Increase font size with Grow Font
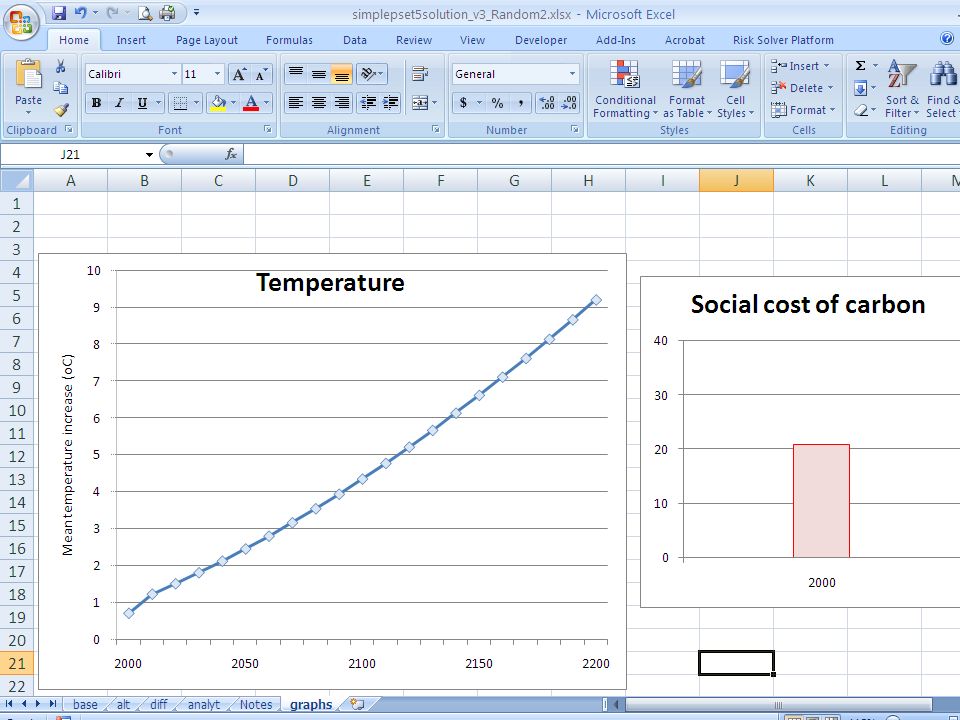 coord(239,74)
